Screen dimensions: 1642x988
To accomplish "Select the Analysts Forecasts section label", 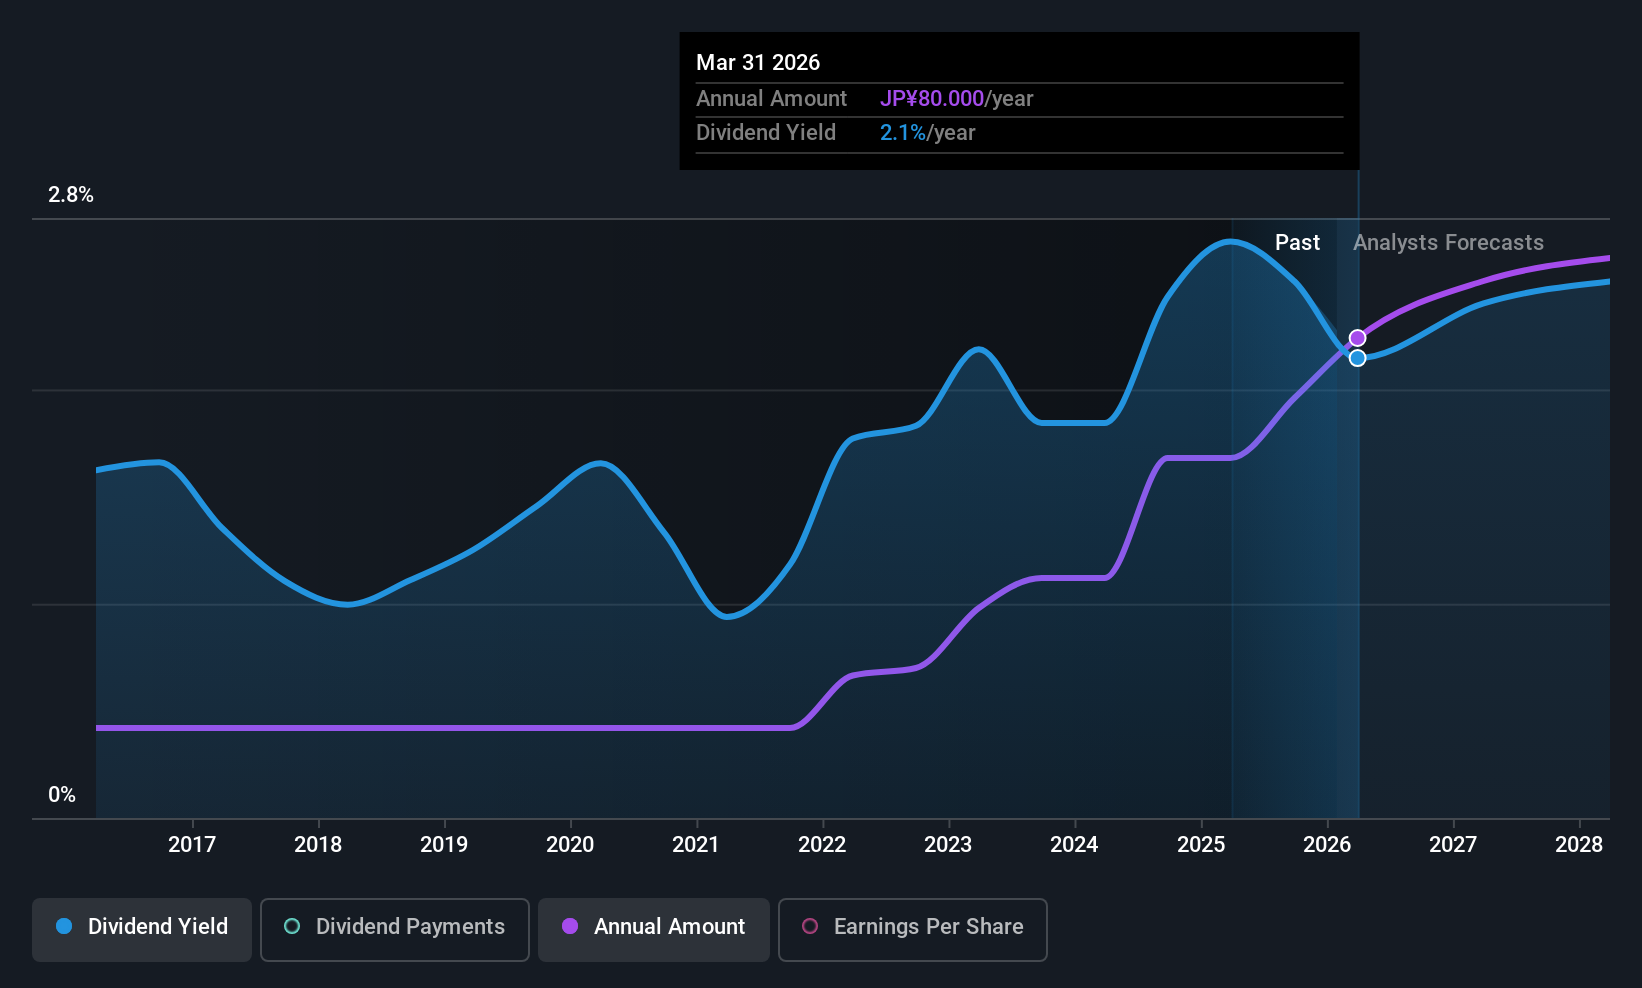I will pos(1447,243).
